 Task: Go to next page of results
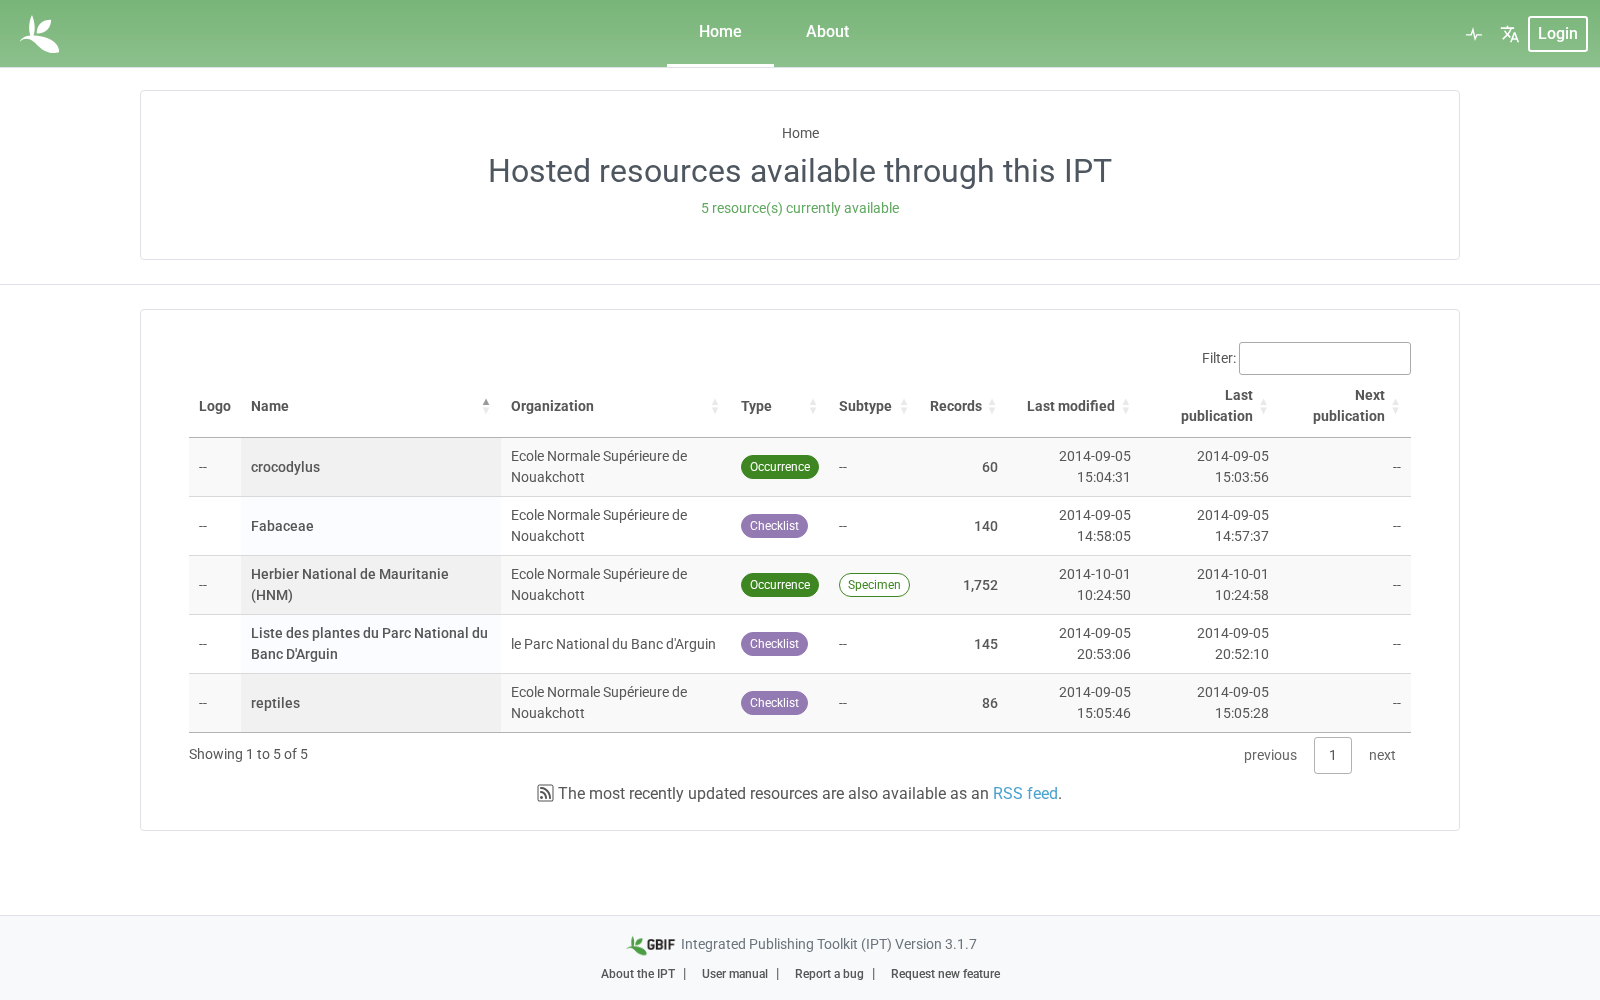1382,755
